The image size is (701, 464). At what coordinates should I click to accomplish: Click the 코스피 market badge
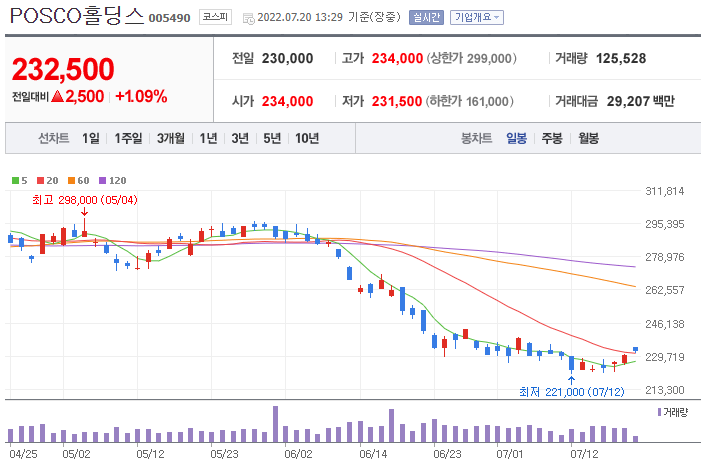(215, 17)
